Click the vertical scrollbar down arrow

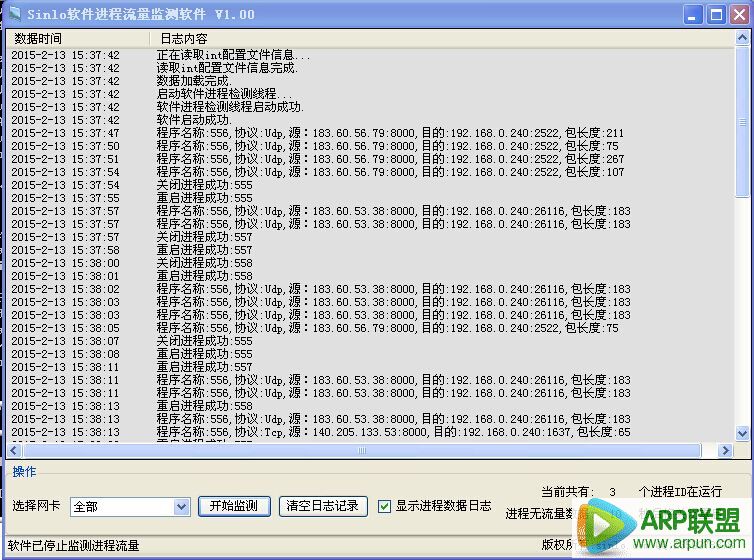742,434
